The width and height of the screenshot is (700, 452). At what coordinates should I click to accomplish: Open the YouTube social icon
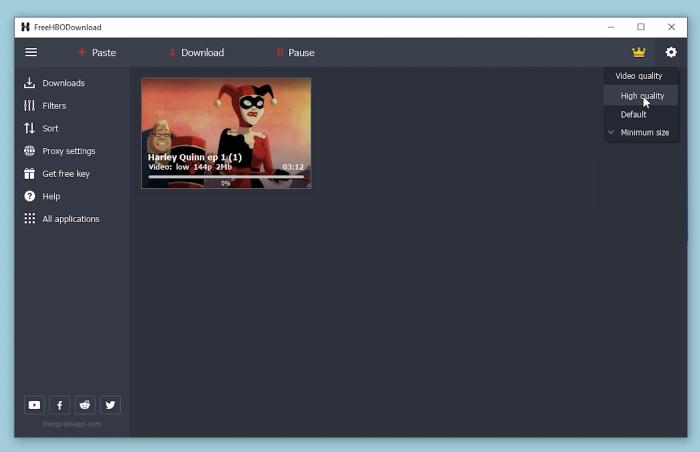[34, 405]
